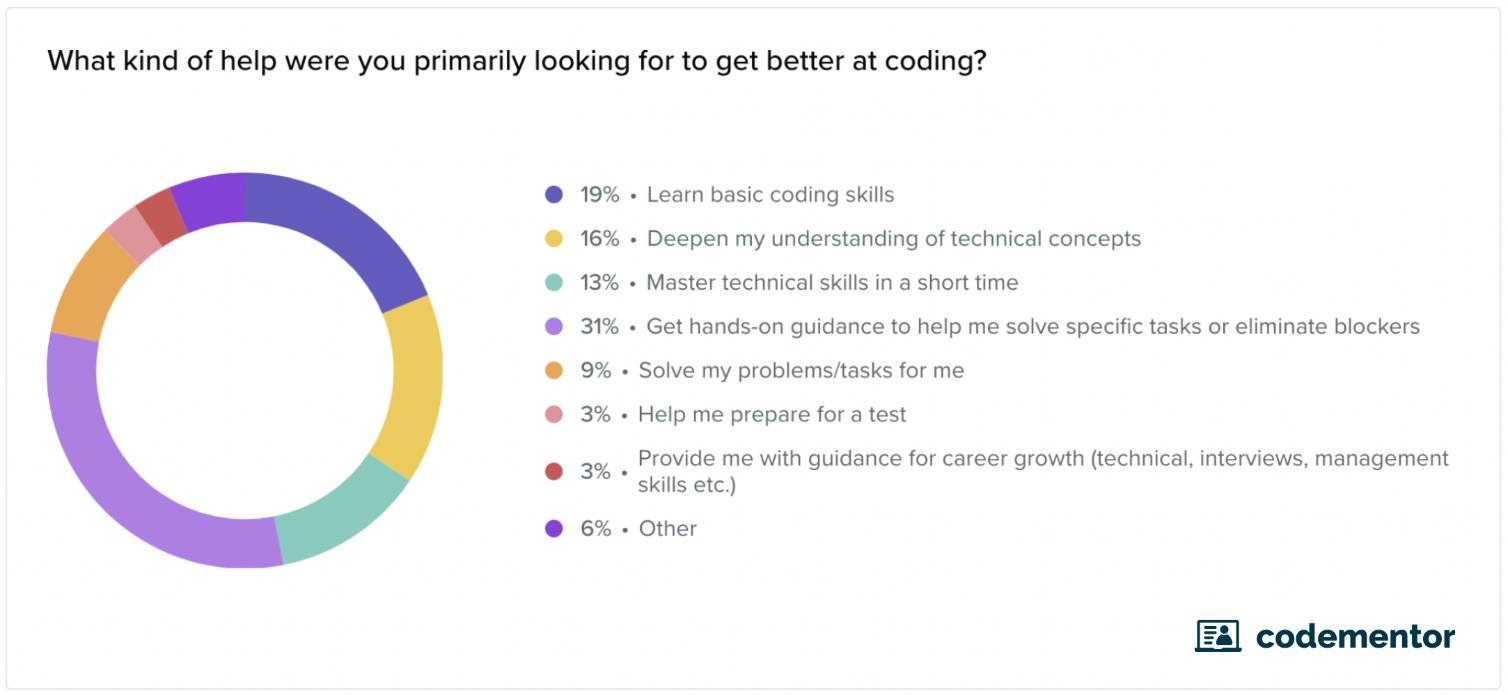Click the yellow 16% donut segment
Viewport: 1508px width, 695px height.
click(413, 385)
